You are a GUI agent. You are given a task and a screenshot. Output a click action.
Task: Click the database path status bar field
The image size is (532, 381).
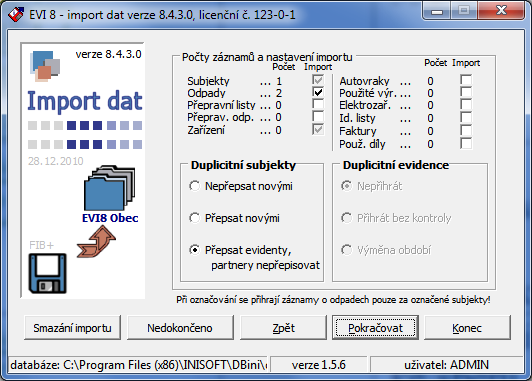[138, 365]
